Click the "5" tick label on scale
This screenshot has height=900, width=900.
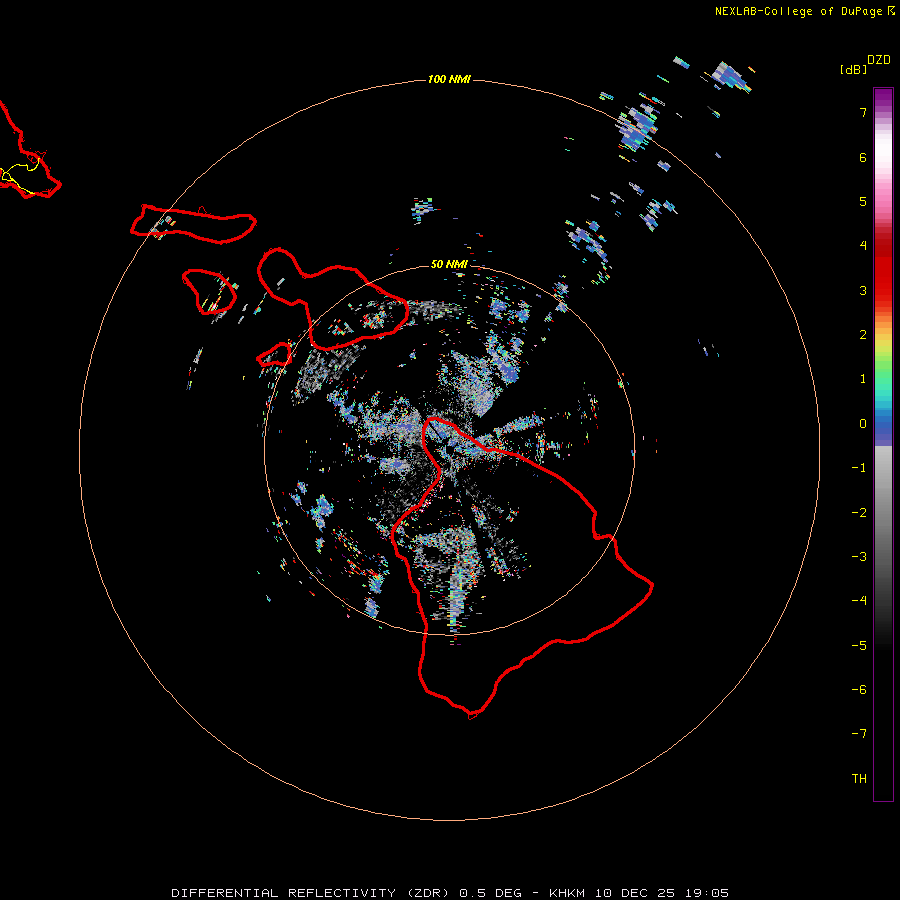863,201
